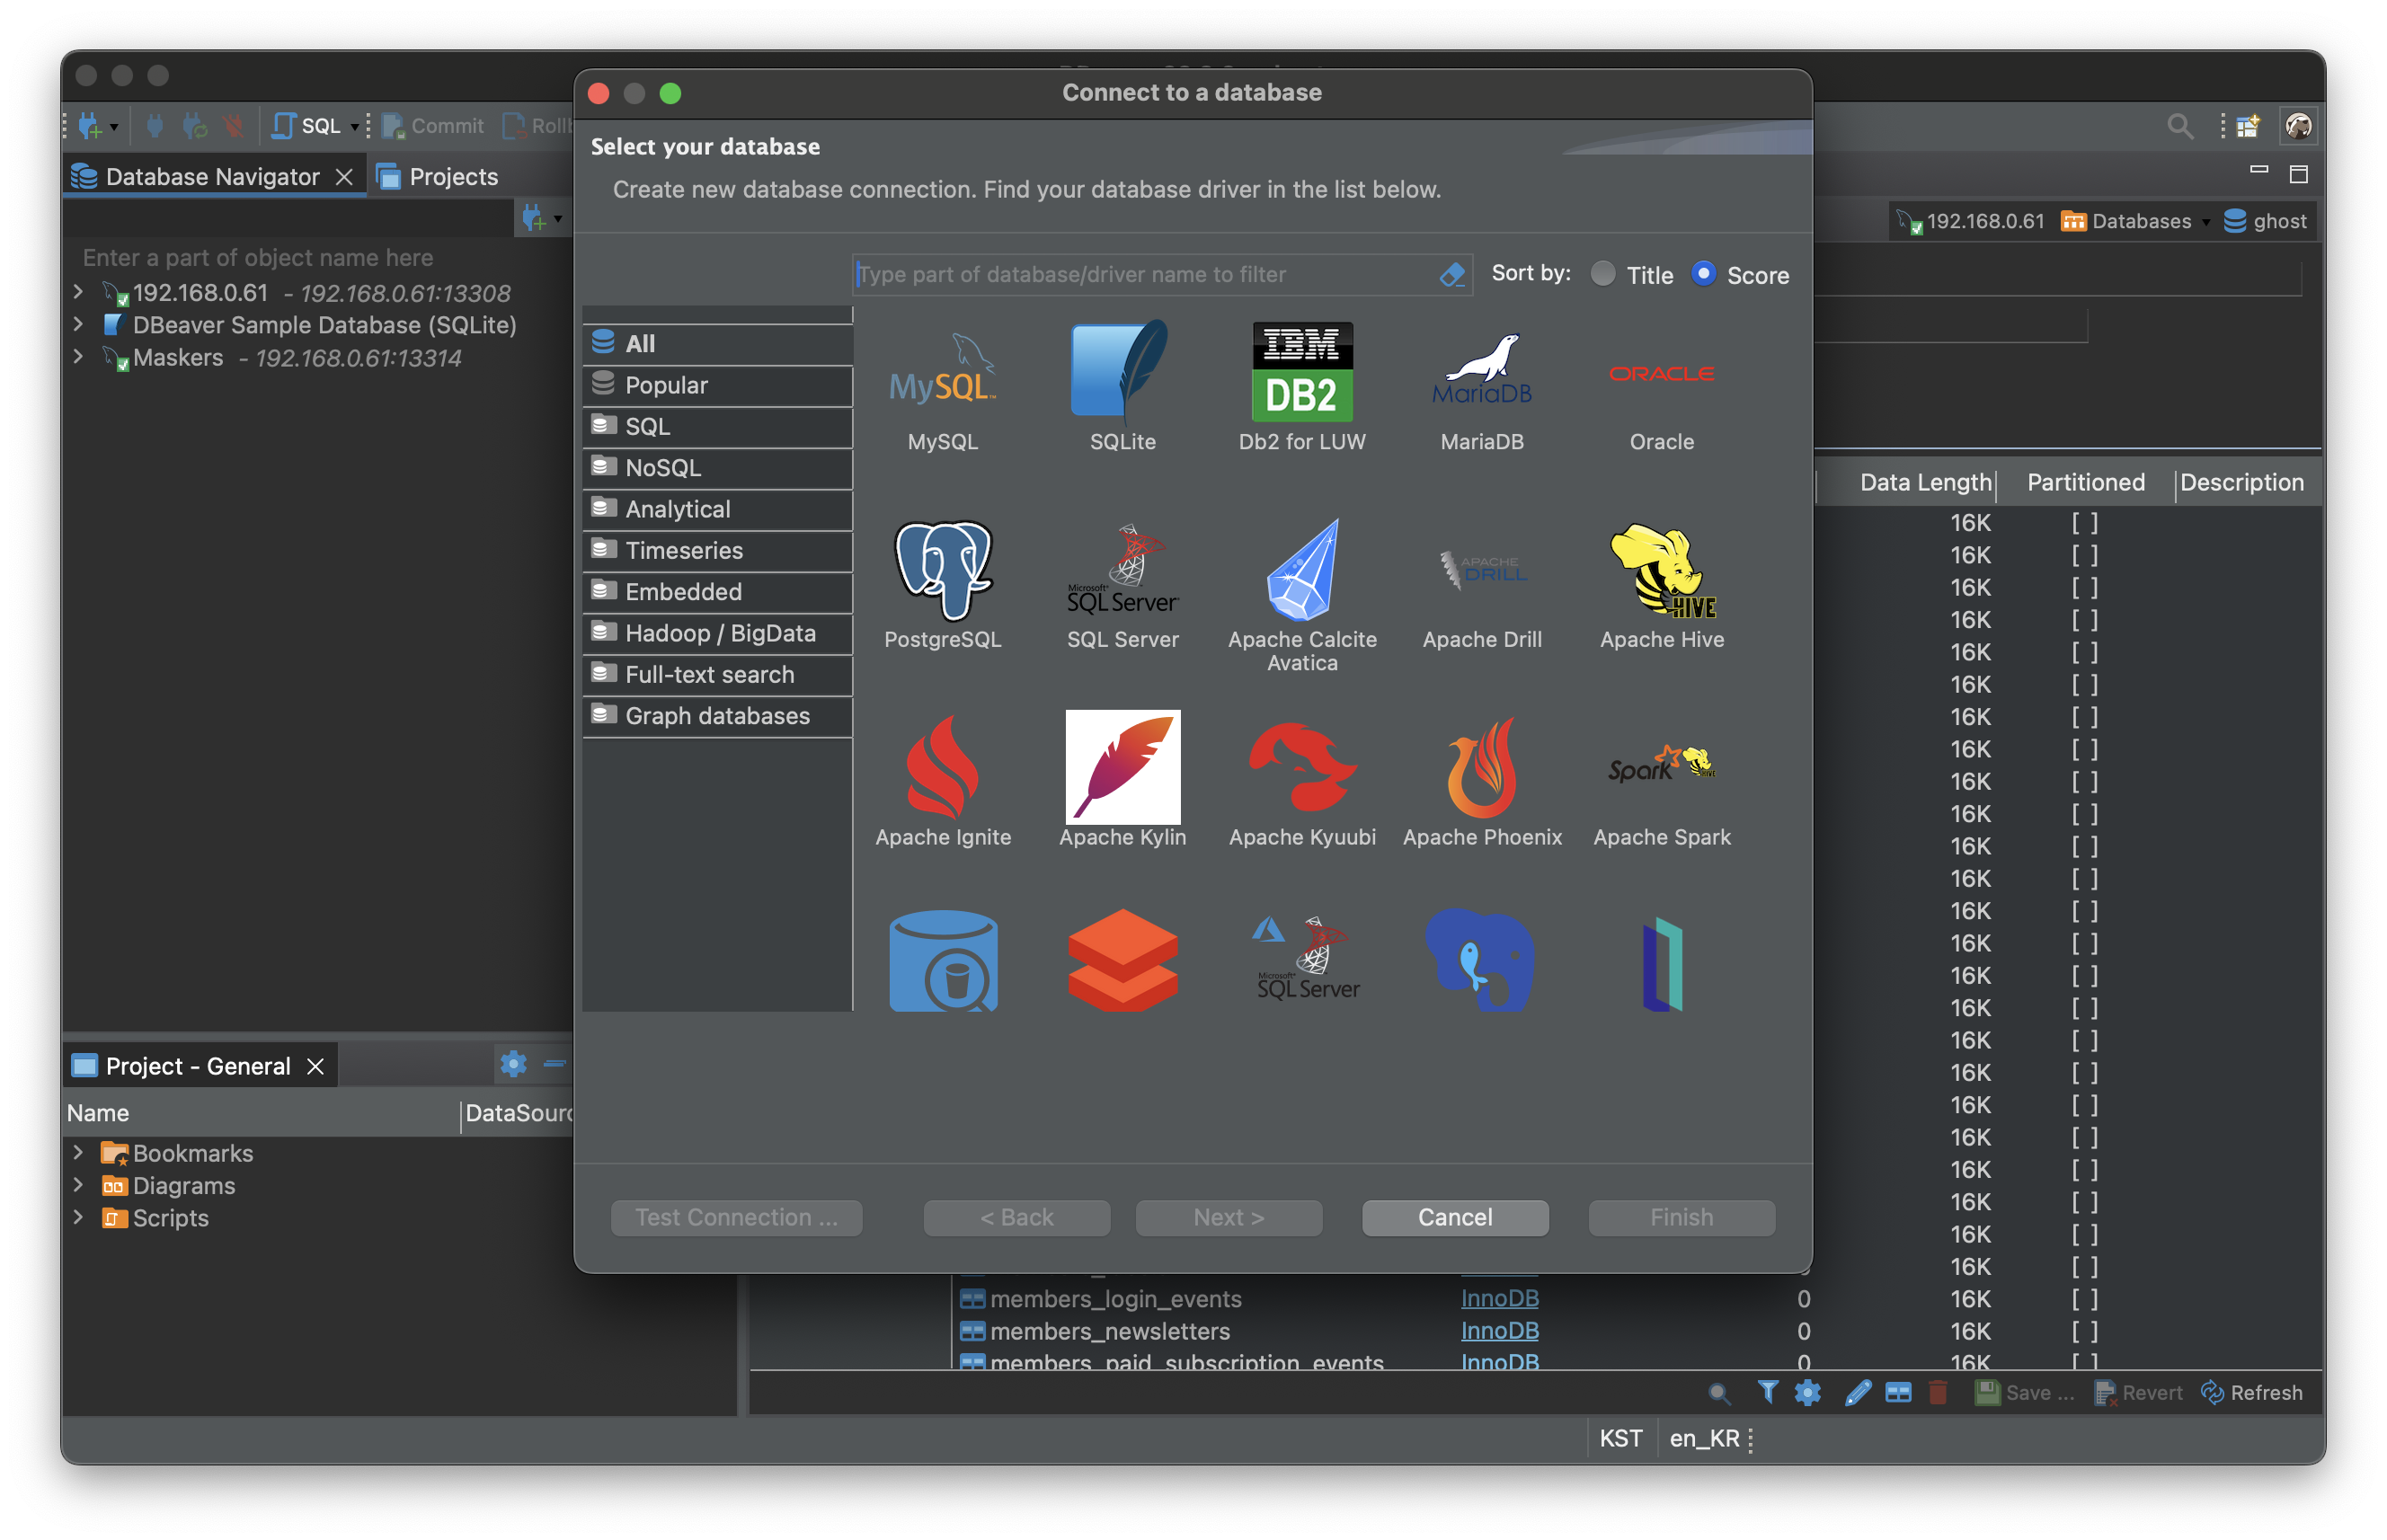Choose the Db2 for LUW icon
Screen dimensions: 2387x1540
(1301, 373)
